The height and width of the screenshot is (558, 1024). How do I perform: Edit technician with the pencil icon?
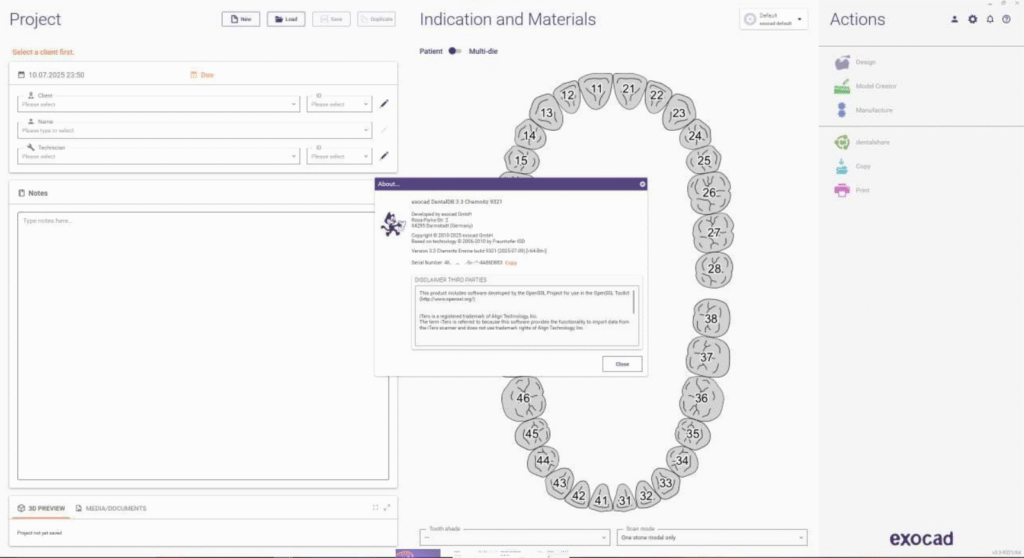click(384, 156)
